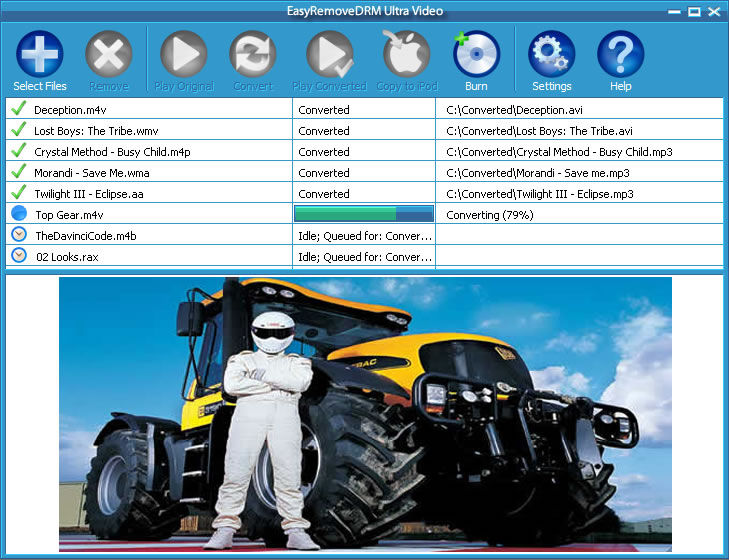Click the Help label
729x560 pixels.
[x=621, y=87]
